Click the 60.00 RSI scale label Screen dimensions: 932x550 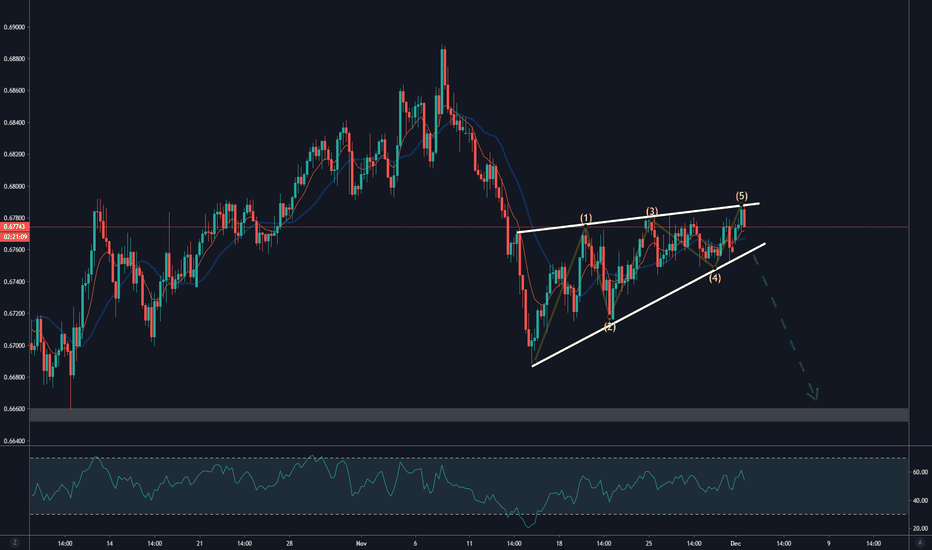(919, 501)
